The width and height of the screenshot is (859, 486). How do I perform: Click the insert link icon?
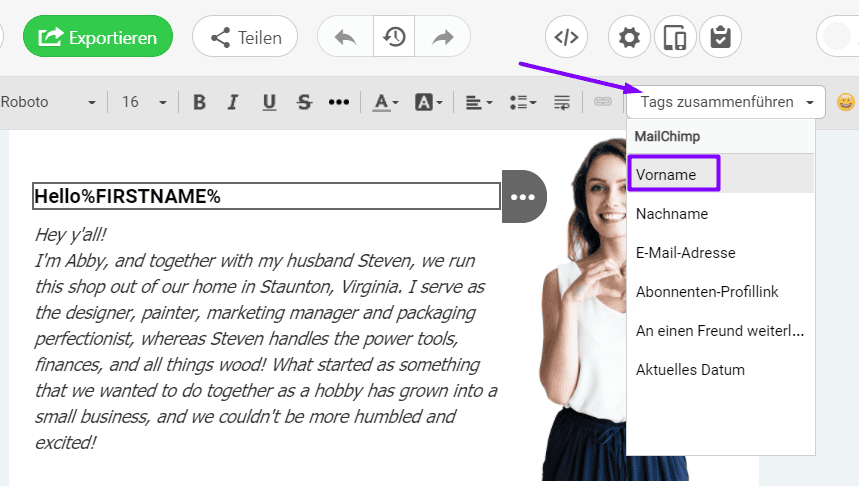click(x=603, y=102)
